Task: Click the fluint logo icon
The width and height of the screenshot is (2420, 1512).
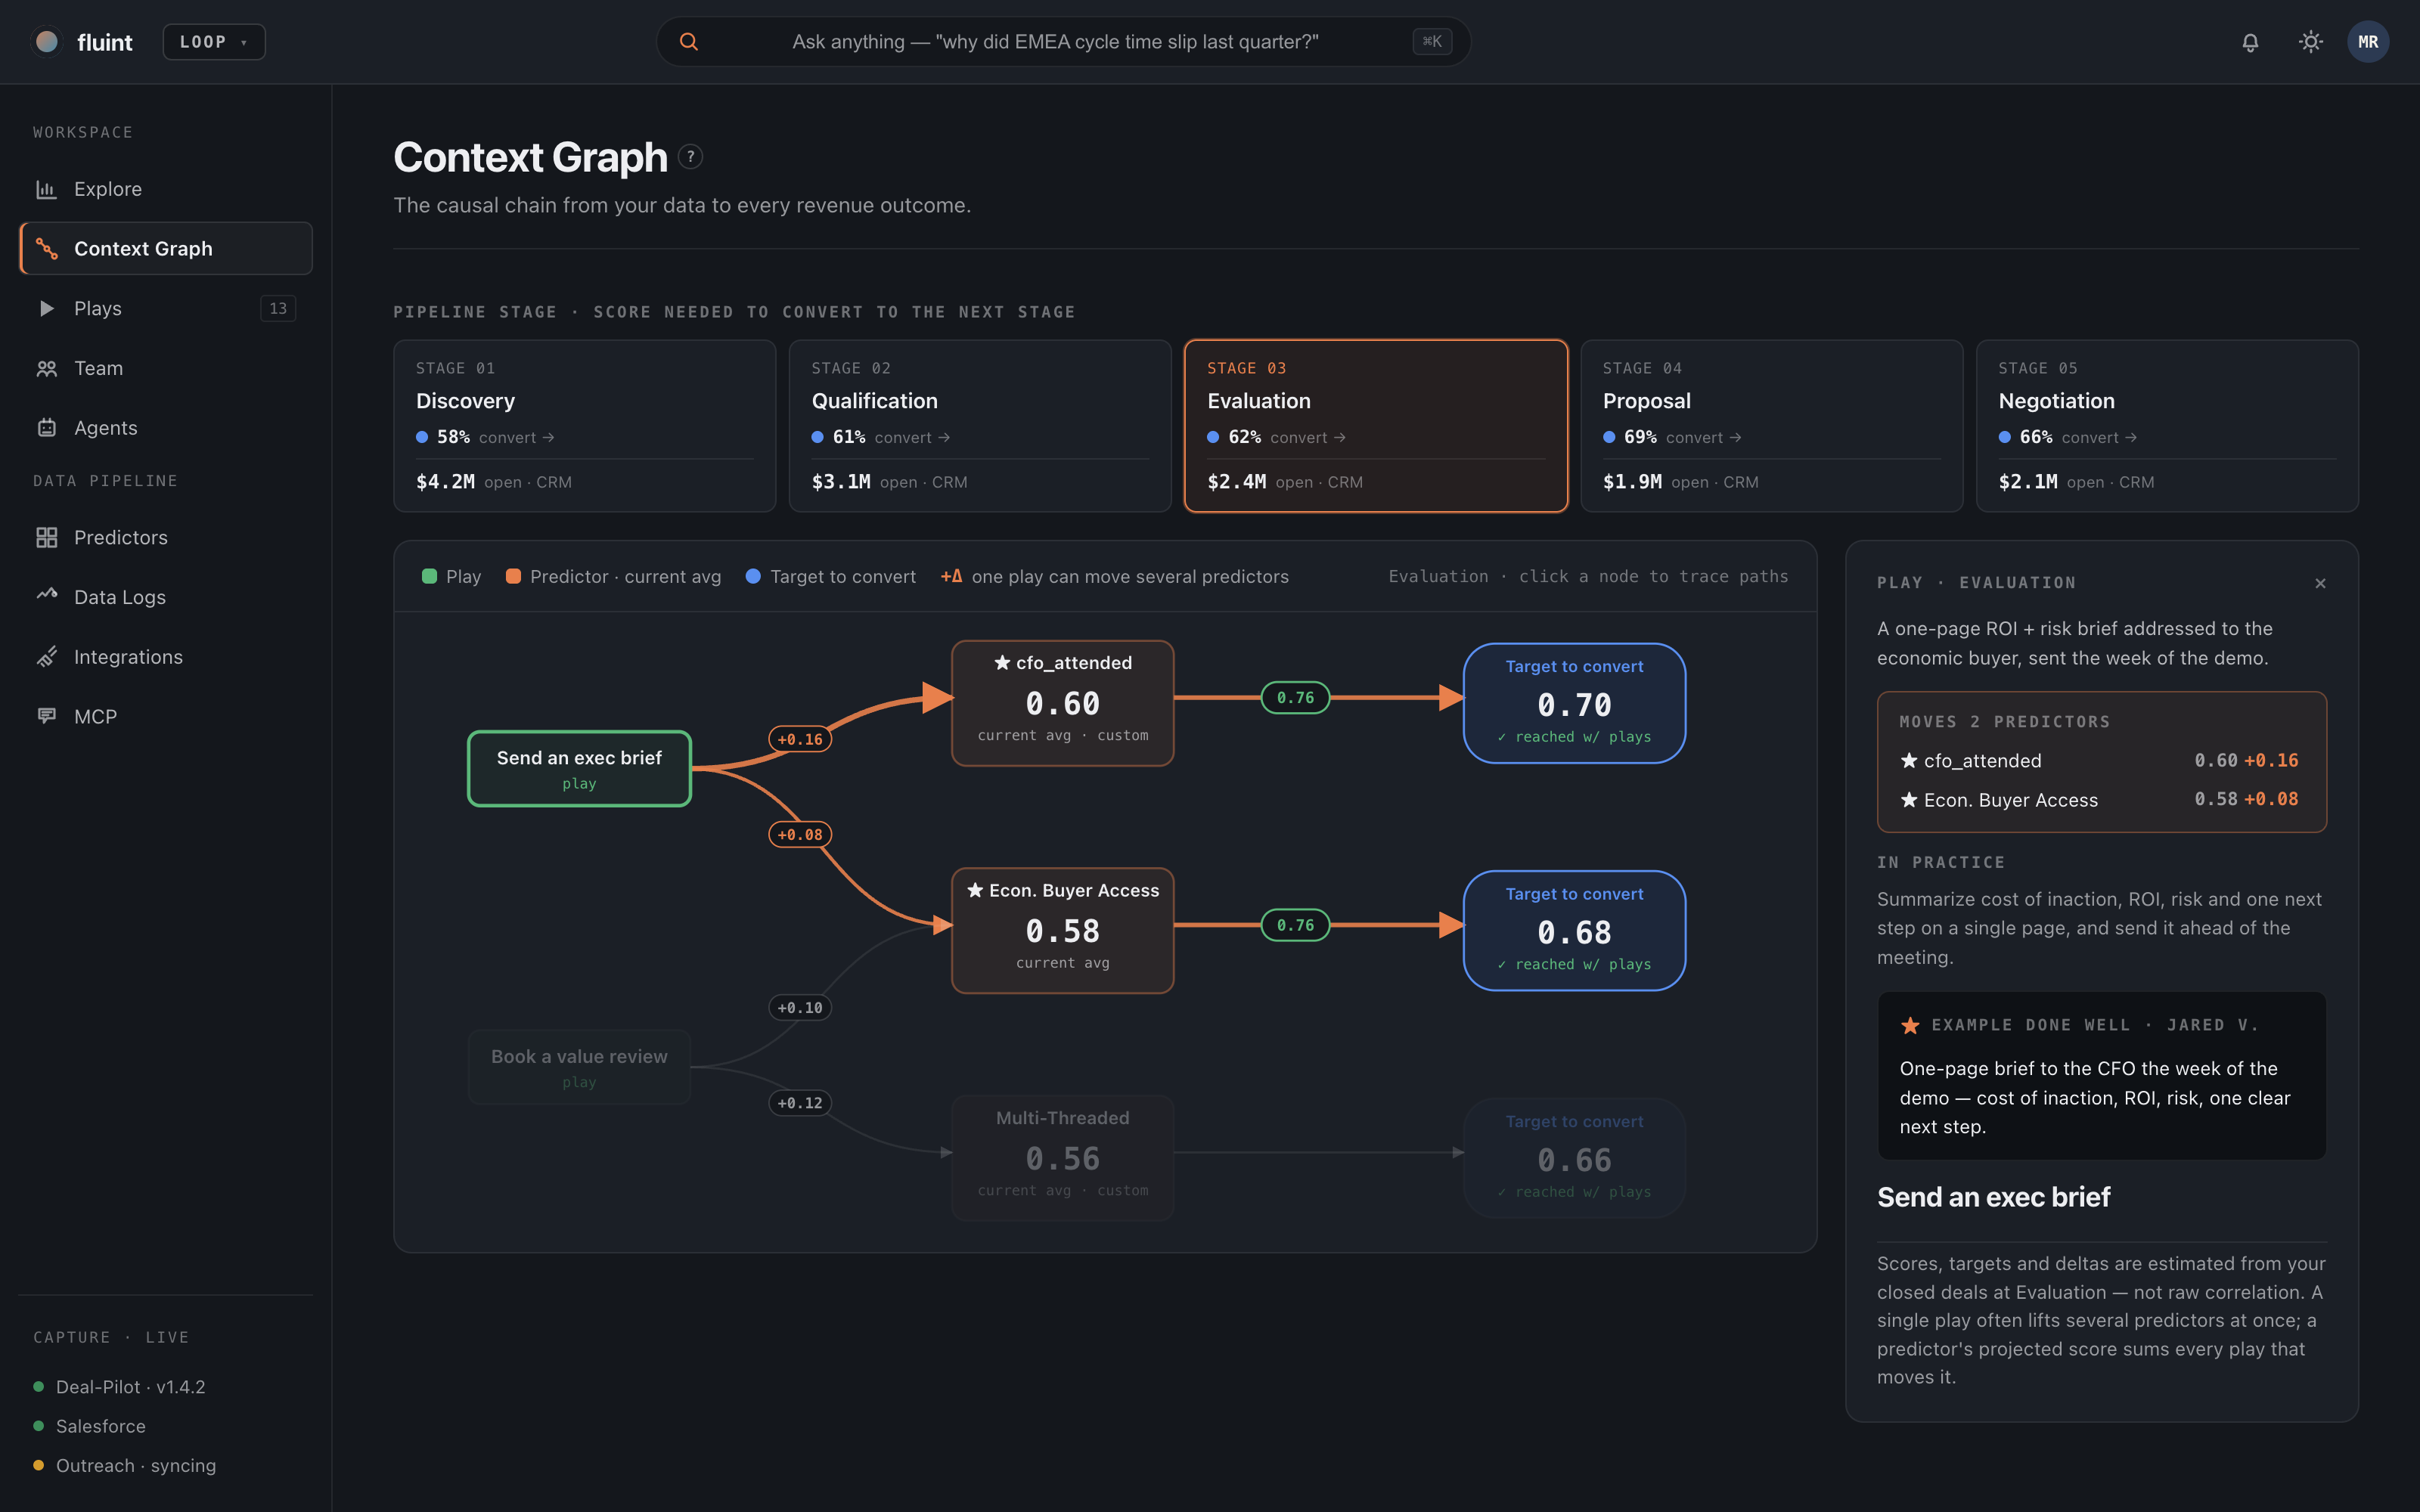Action: click(x=46, y=41)
